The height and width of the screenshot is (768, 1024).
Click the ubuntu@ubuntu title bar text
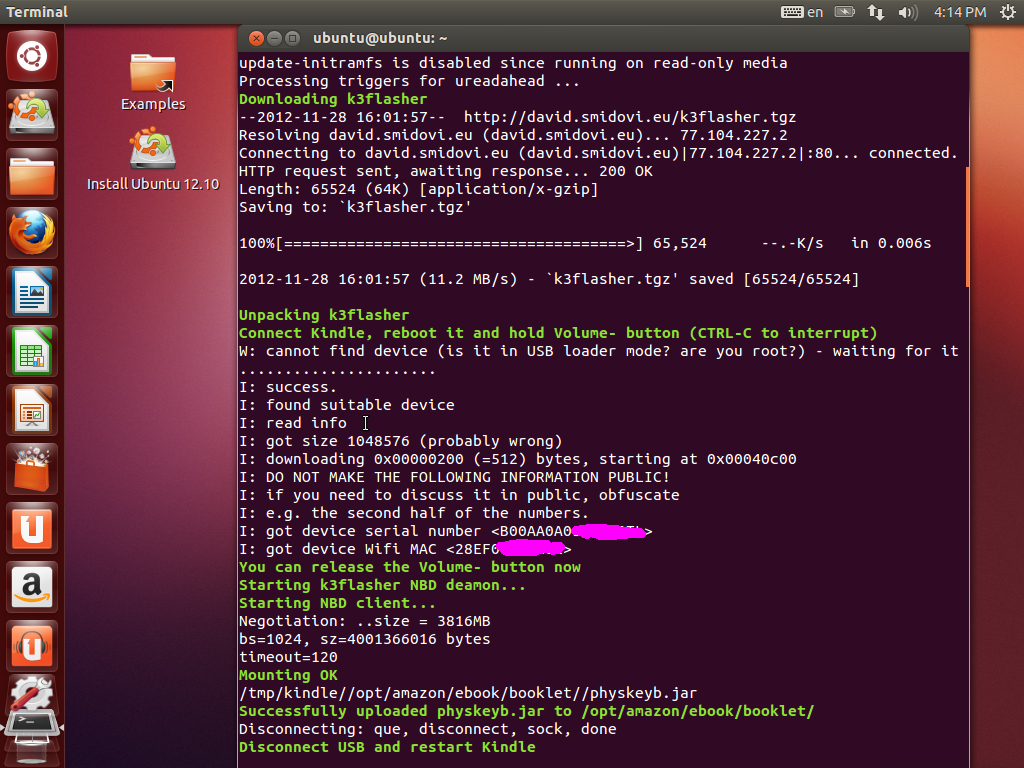coord(380,39)
